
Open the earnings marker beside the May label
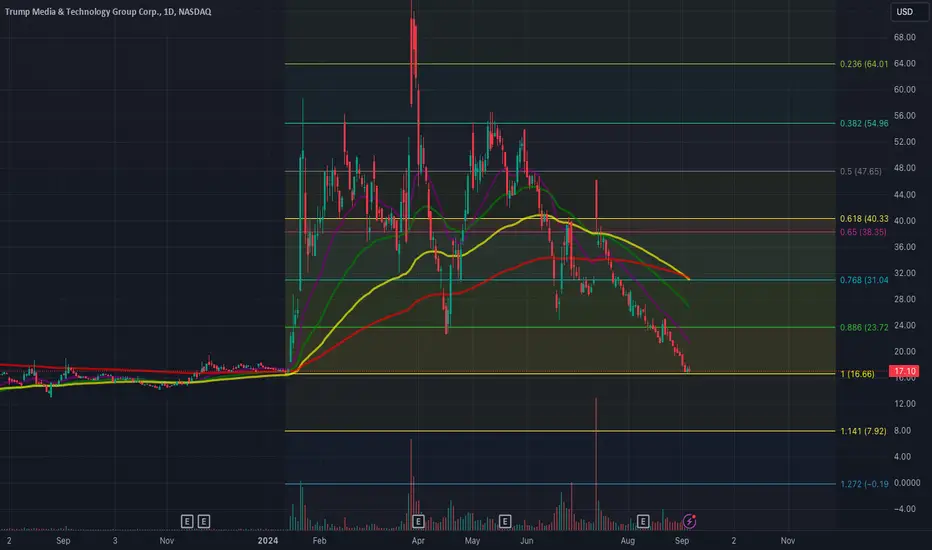click(505, 521)
